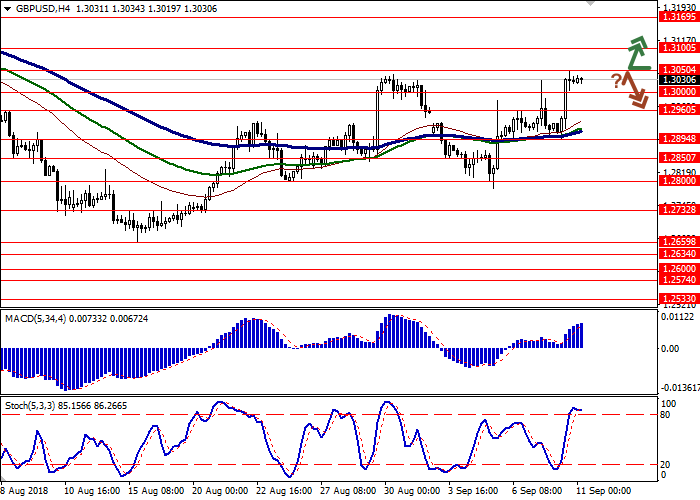Select the 1.28507 price level label
700x500 pixels.
coord(679,158)
